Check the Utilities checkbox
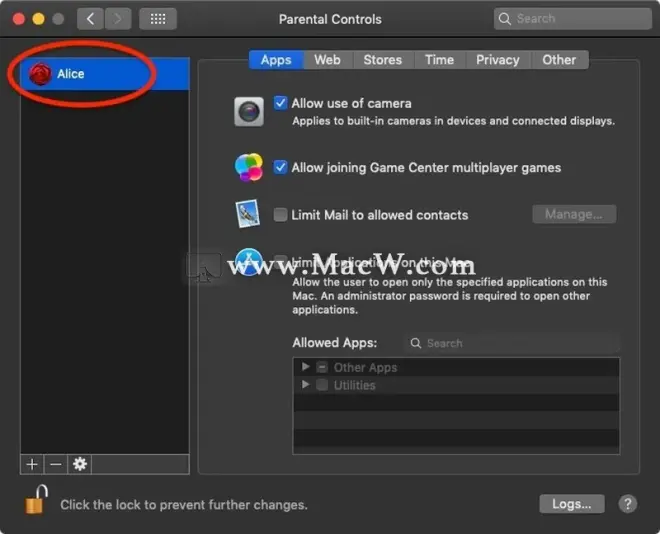Viewport: 660px width, 534px height. (322, 385)
